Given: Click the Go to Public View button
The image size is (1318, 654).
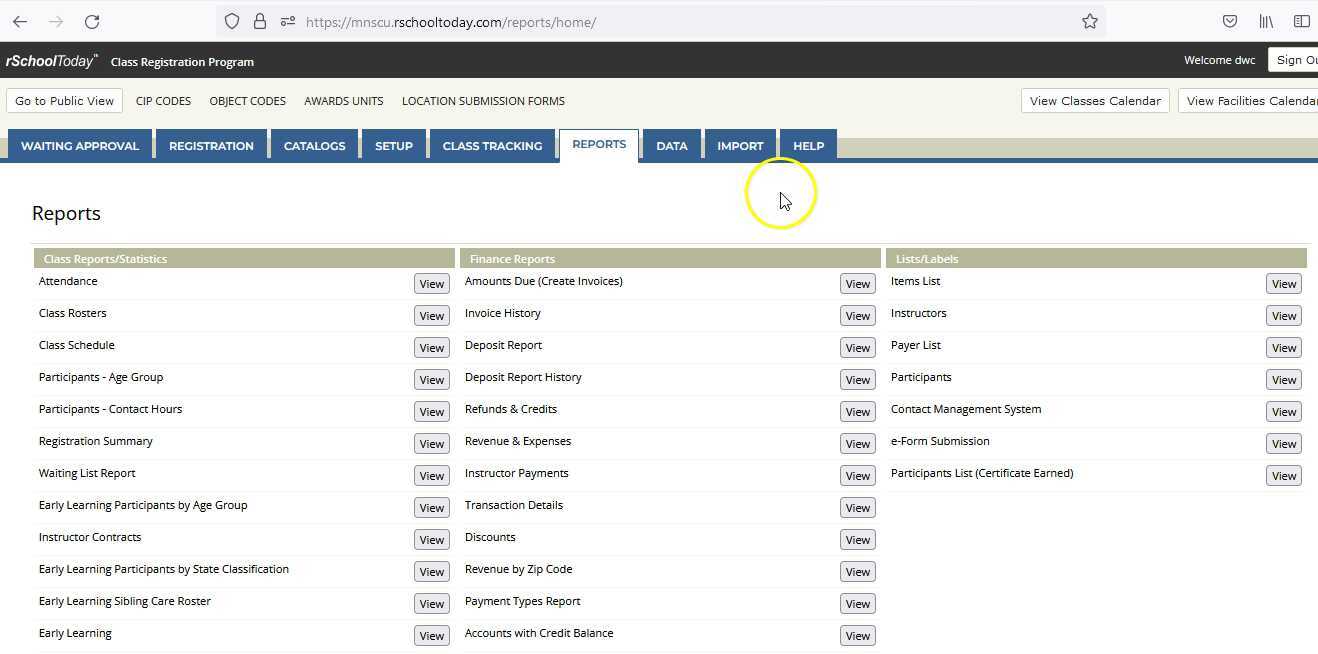Looking at the screenshot, I should [x=65, y=101].
